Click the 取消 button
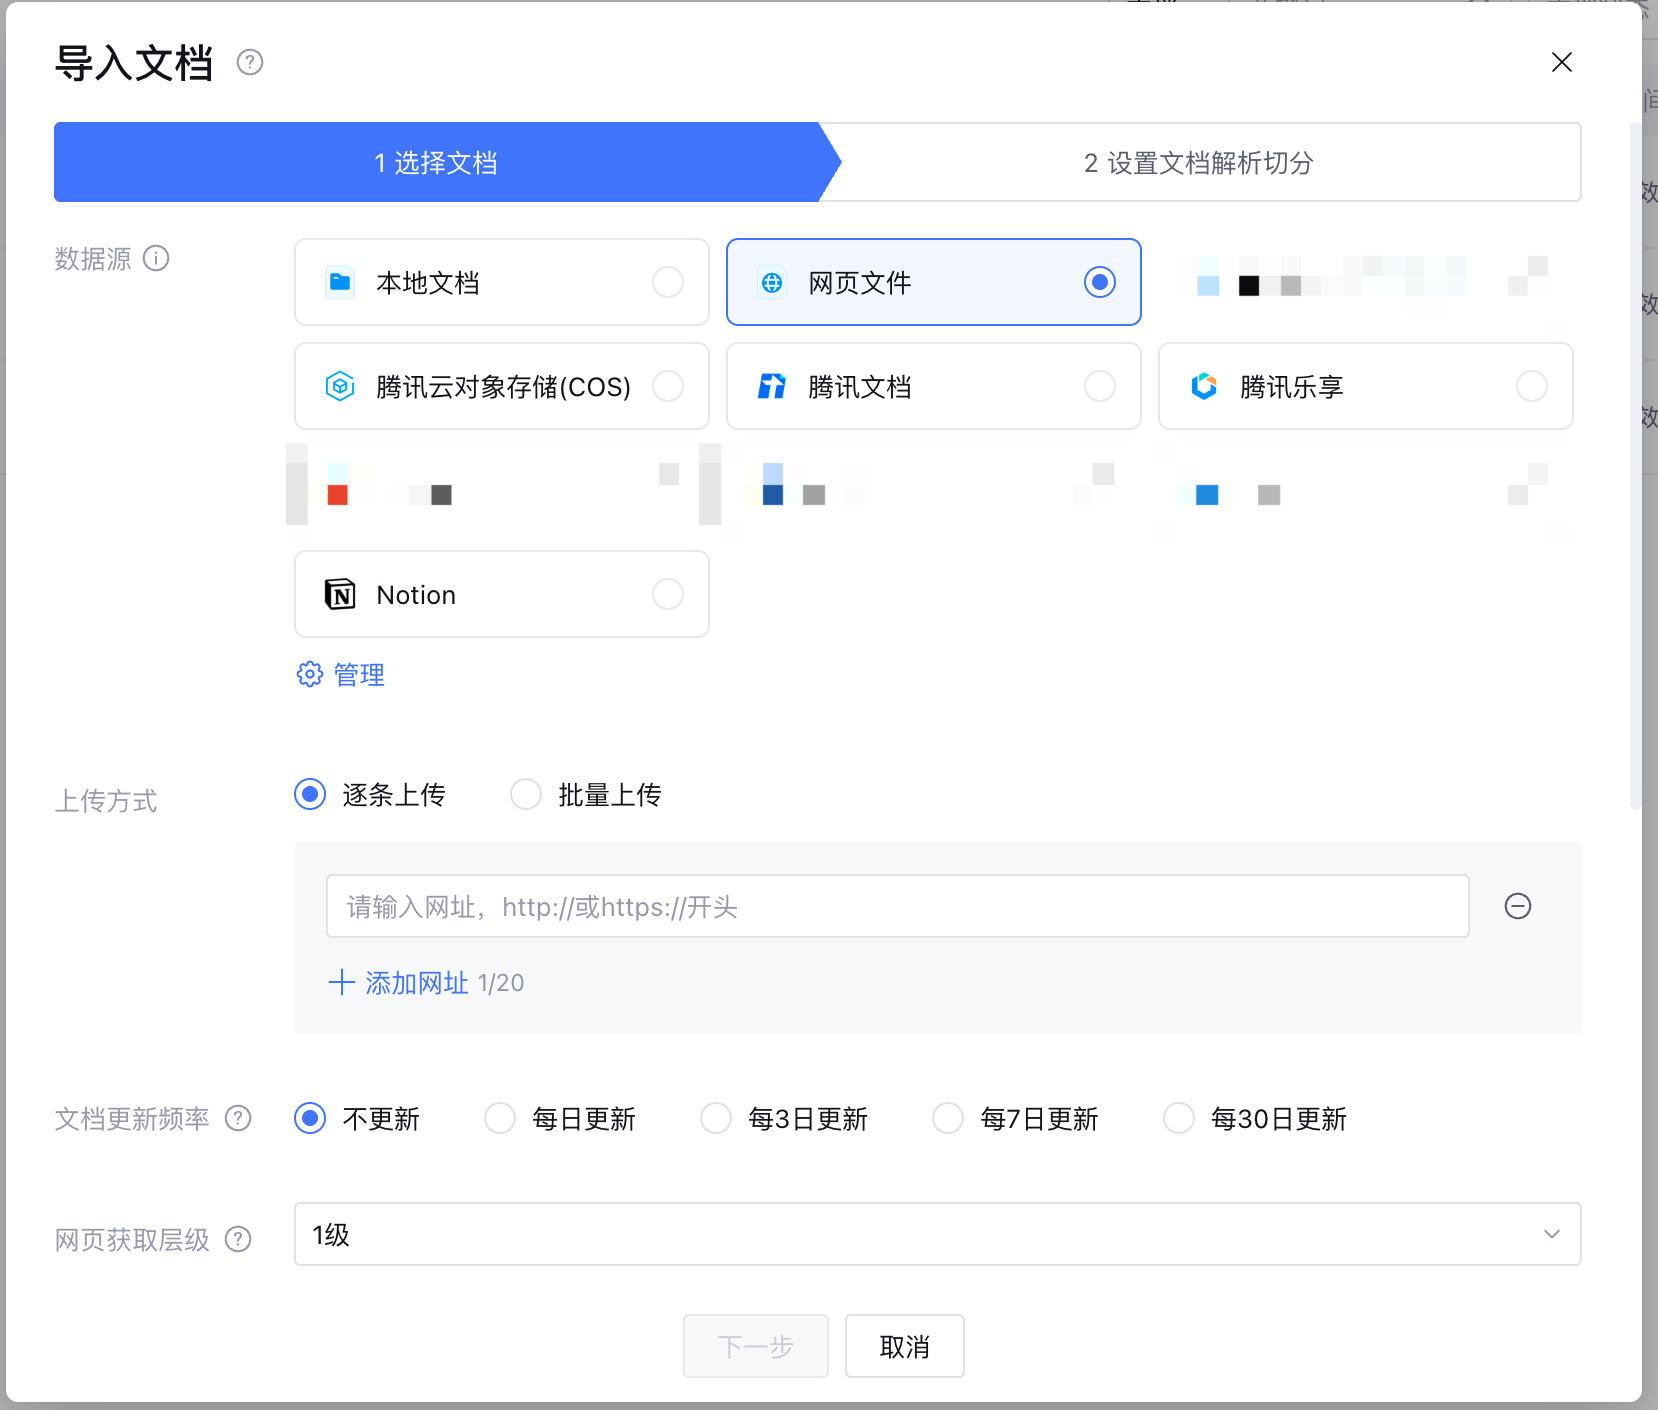1658x1410 pixels. pos(905,1346)
